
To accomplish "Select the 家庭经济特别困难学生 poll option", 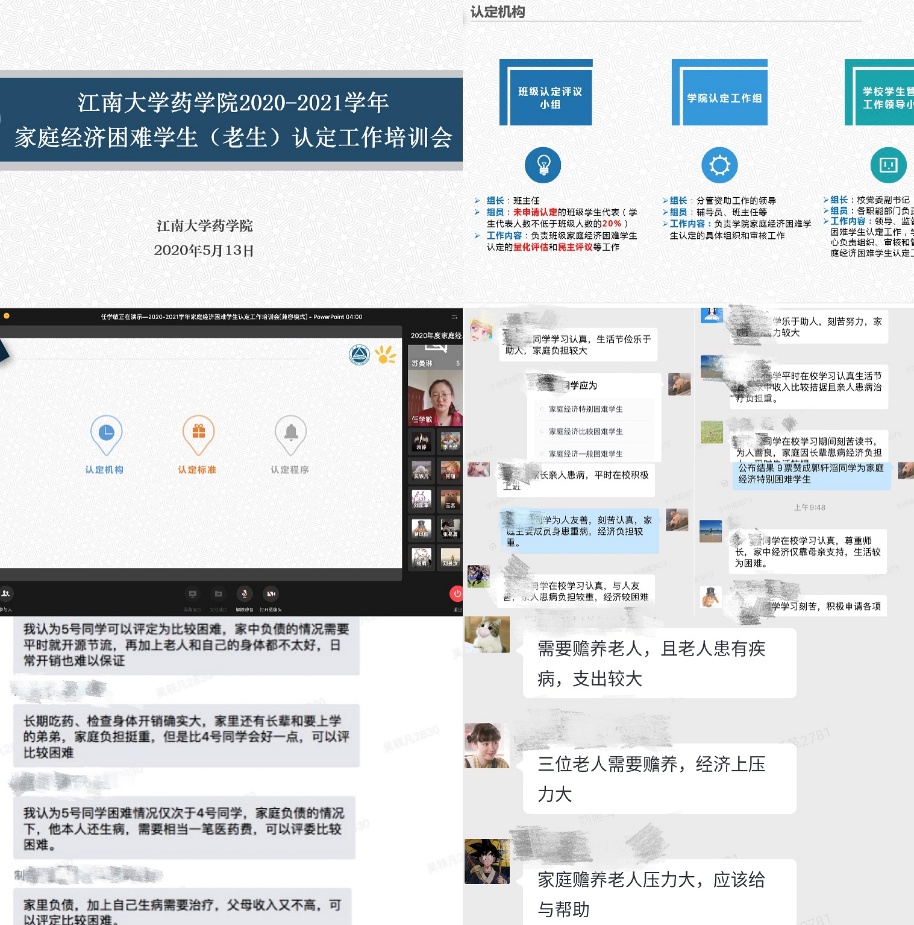I will click(x=585, y=409).
